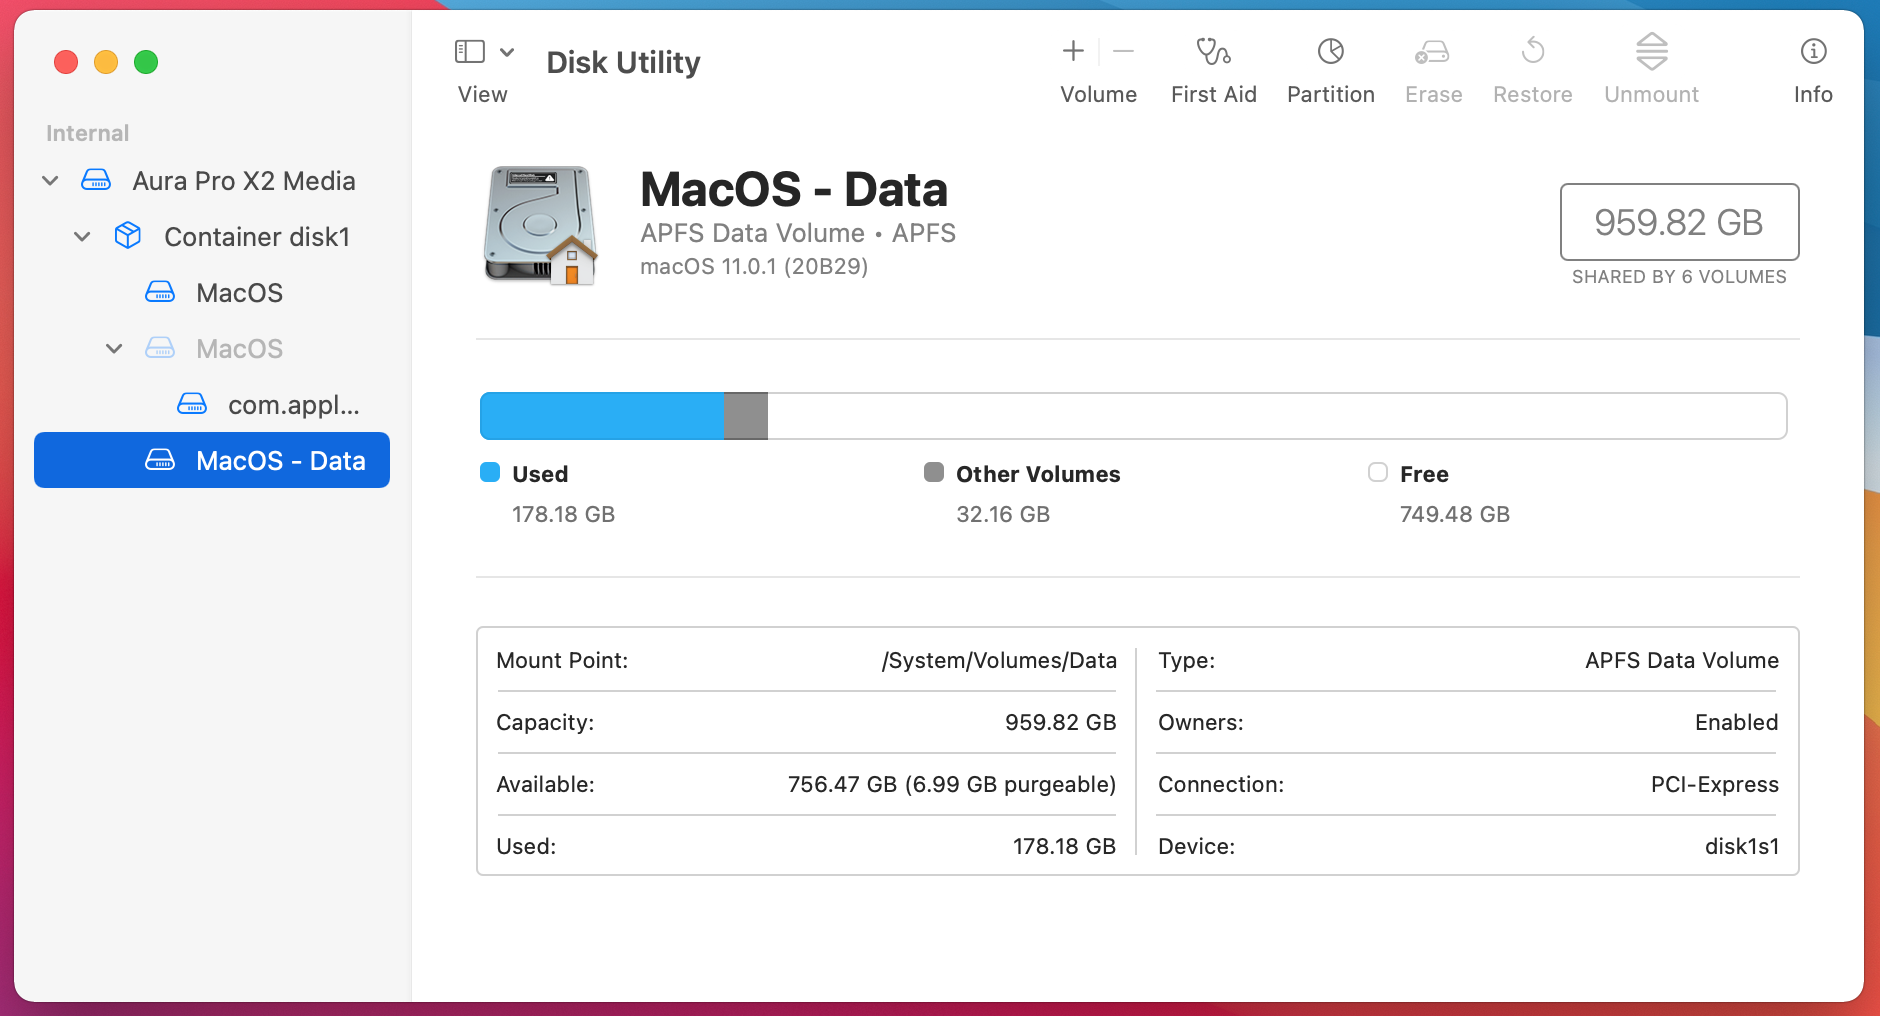The image size is (1880, 1016).
Task: Select MacOS - Data in sidebar
Action: pyautogui.click(x=212, y=460)
